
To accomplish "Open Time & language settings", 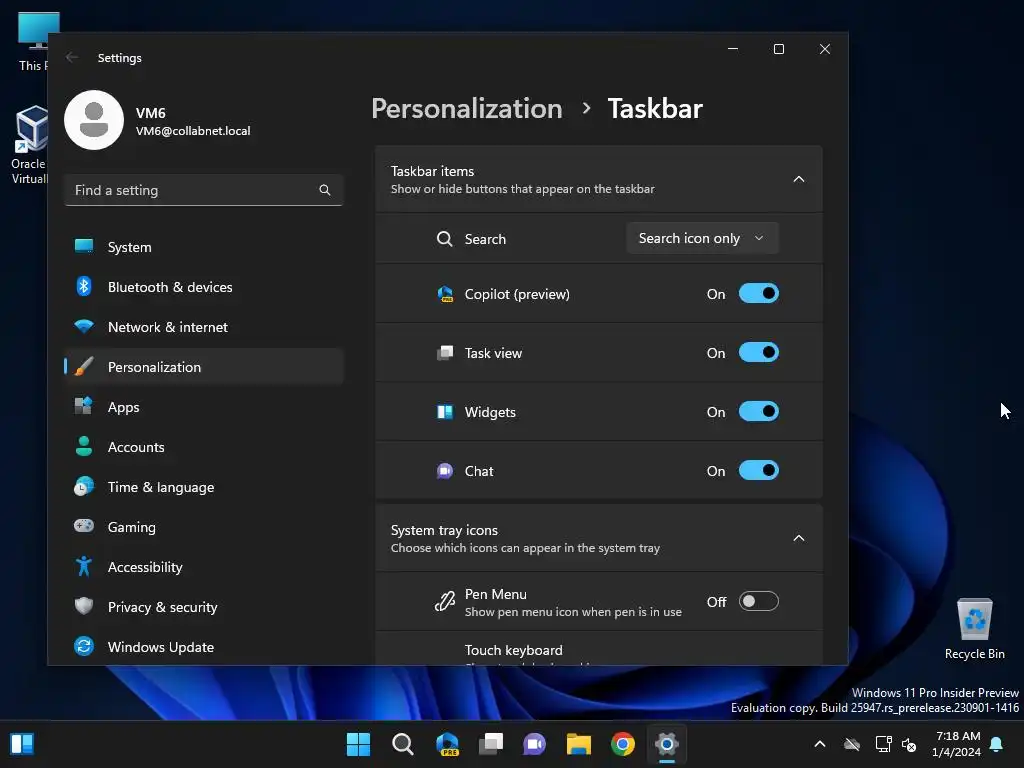I will click(x=204, y=487).
